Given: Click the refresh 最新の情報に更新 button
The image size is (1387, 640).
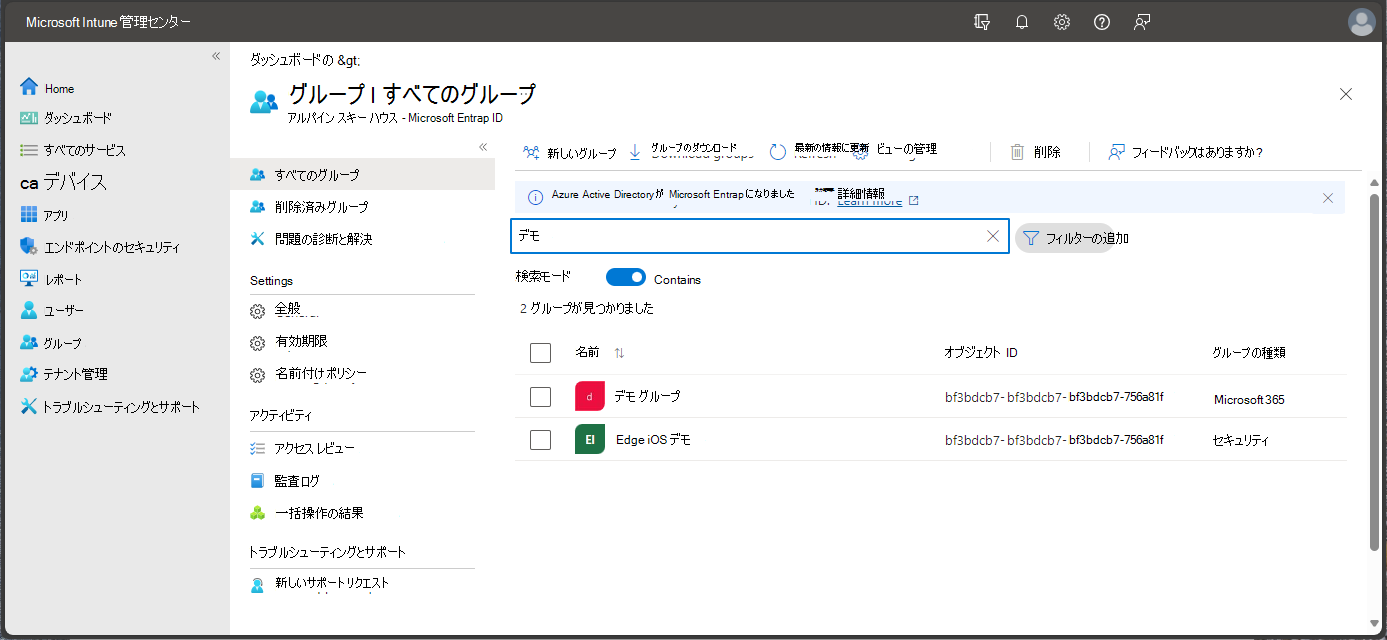Looking at the screenshot, I should (x=819, y=151).
